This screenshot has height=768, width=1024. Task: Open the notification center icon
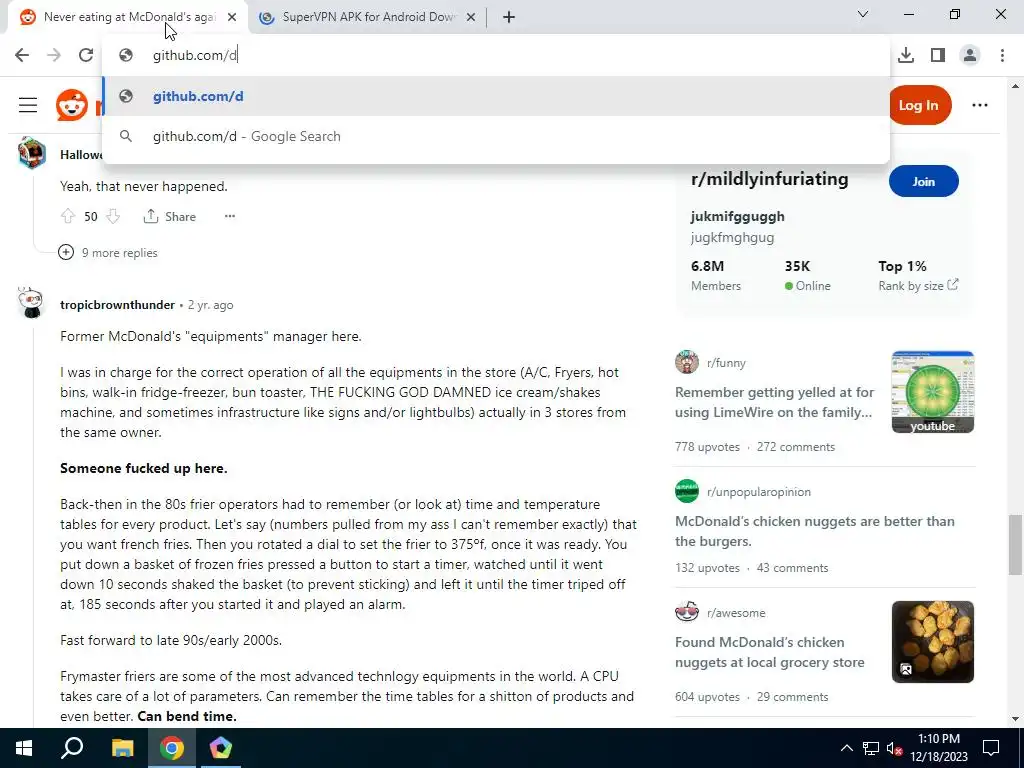point(991,748)
